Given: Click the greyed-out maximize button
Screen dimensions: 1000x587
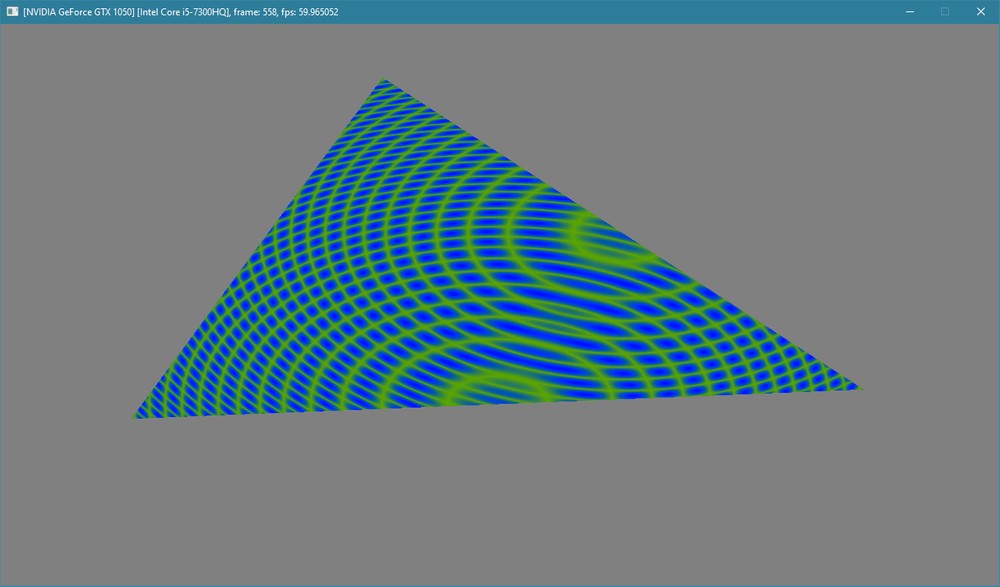Looking at the screenshot, I should tap(944, 11).
